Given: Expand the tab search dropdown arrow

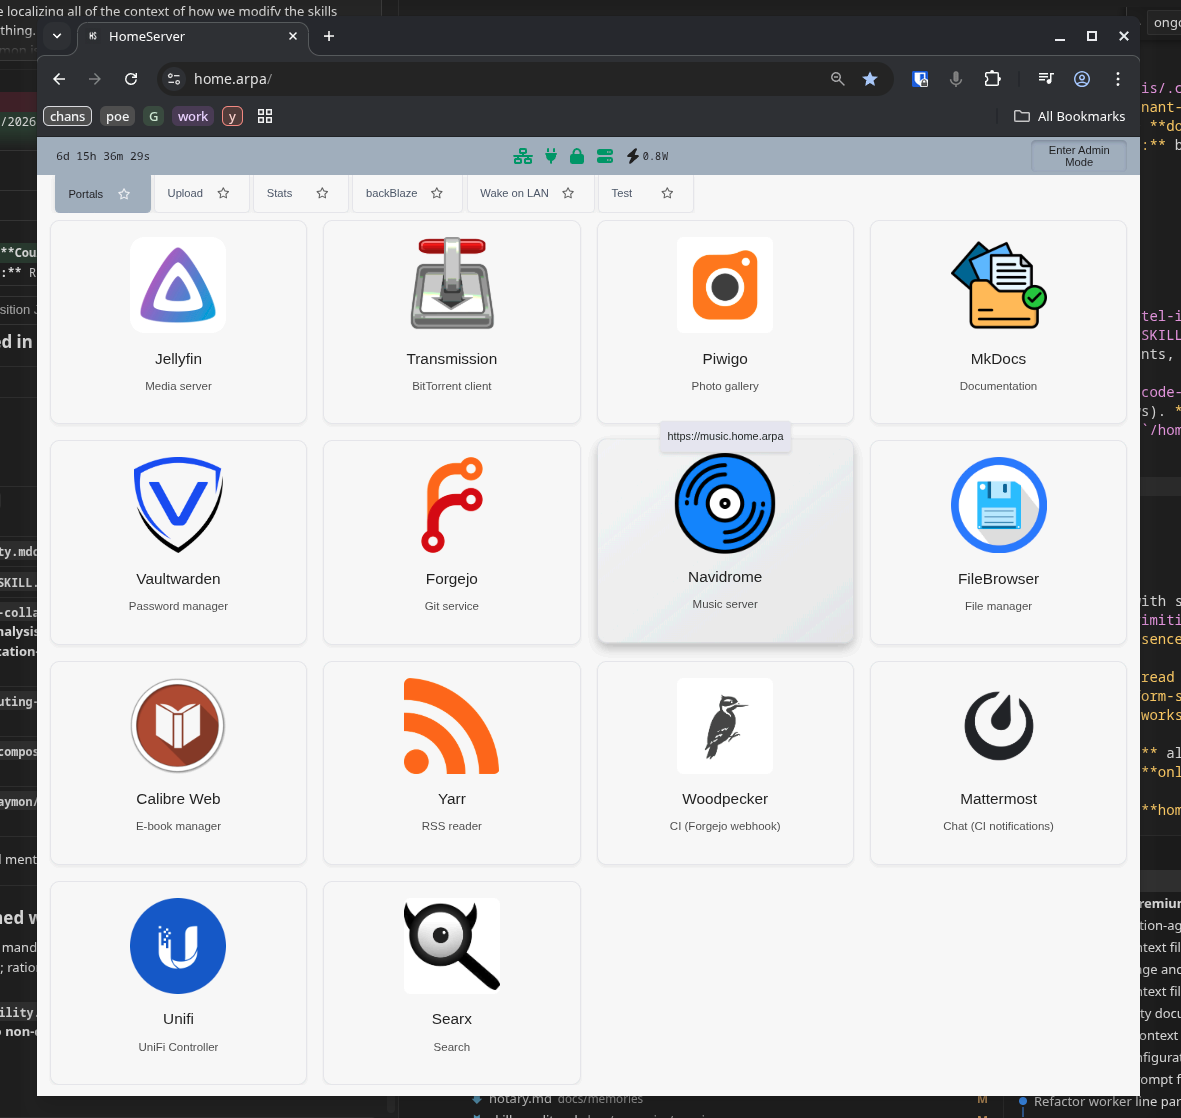Looking at the screenshot, I should [56, 35].
